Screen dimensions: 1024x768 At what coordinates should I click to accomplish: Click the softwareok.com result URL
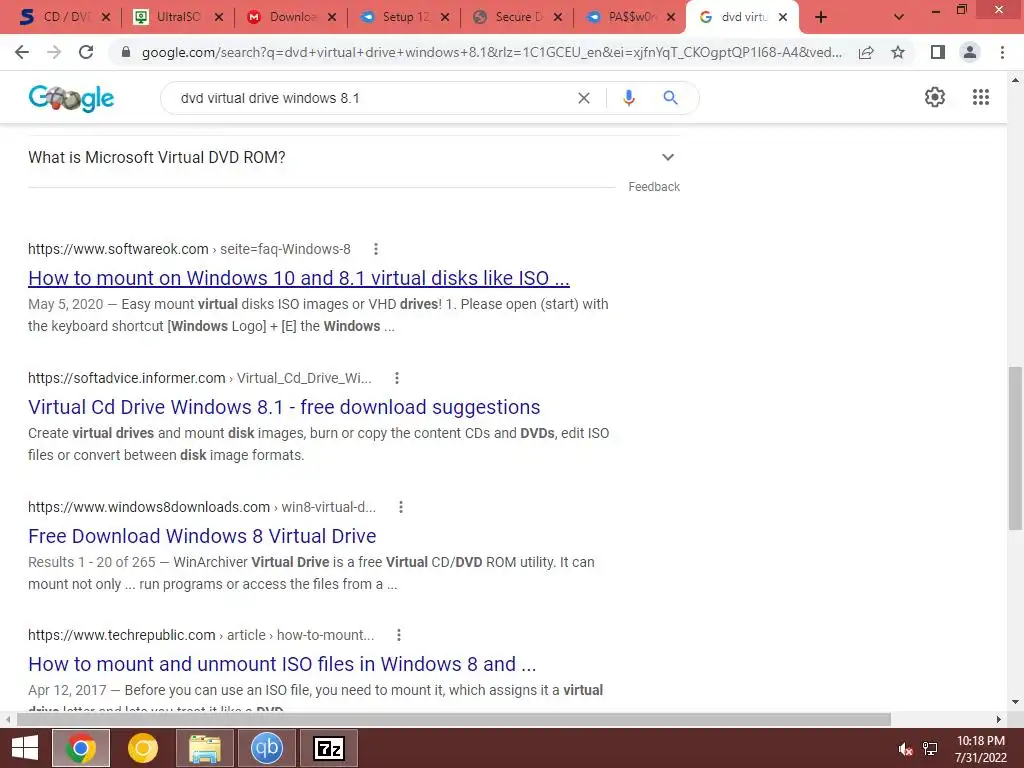pyautogui.click(x=189, y=249)
